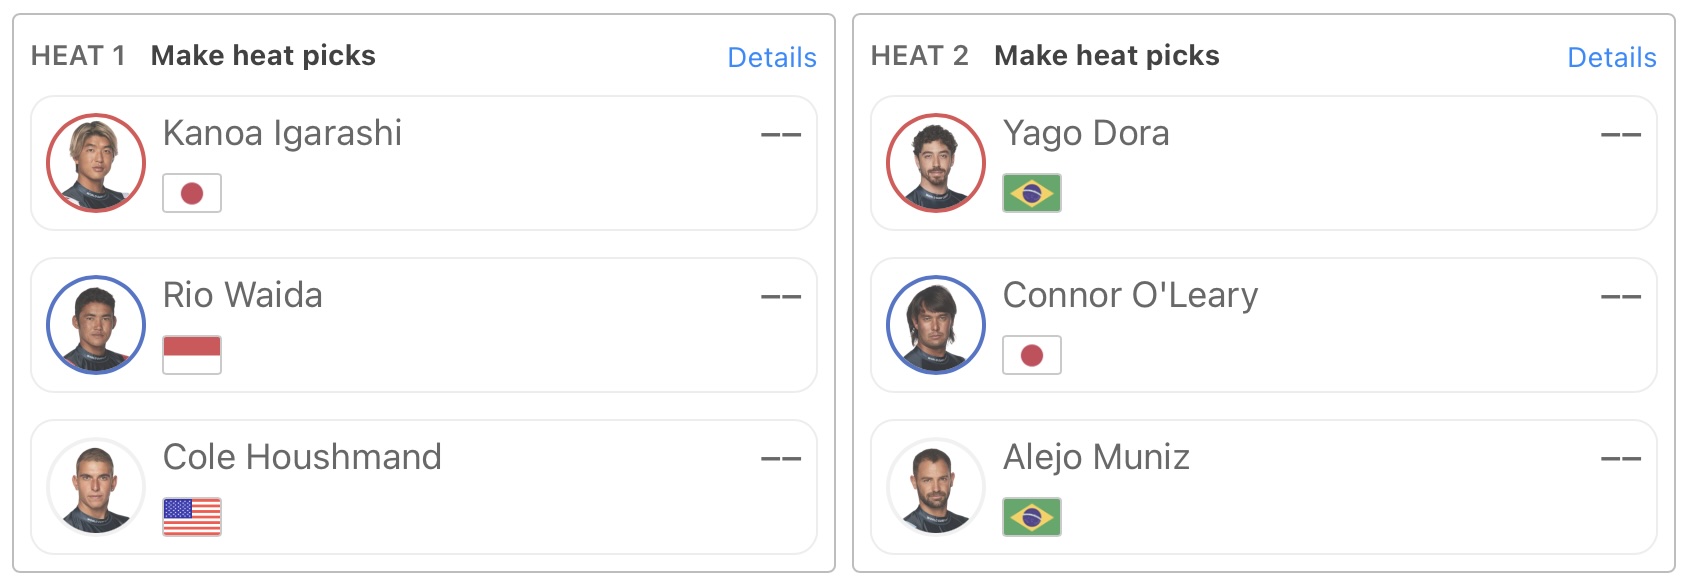Click USA flag icon under Cole Houshmand
The height and width of the screenshot is (580, 1682).
tap(192, 517)
